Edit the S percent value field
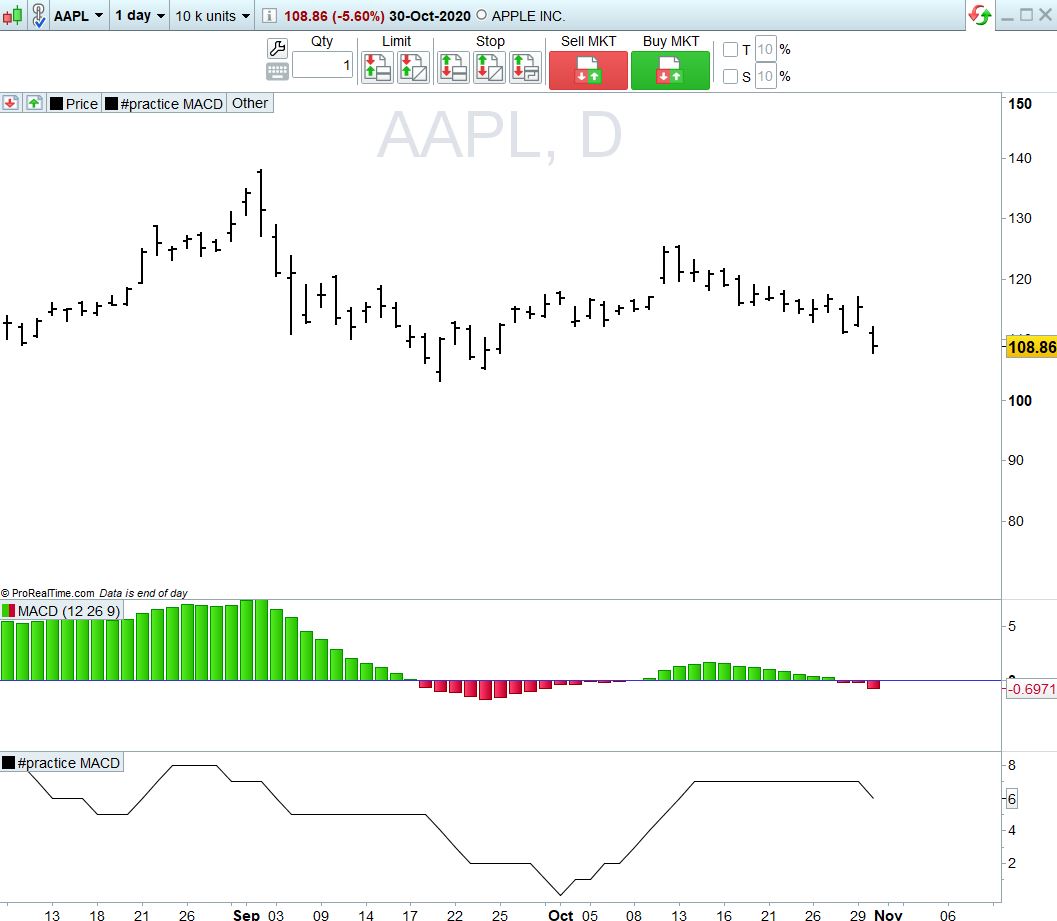The height and width of the screenshot is (921, 1057). 765,76
